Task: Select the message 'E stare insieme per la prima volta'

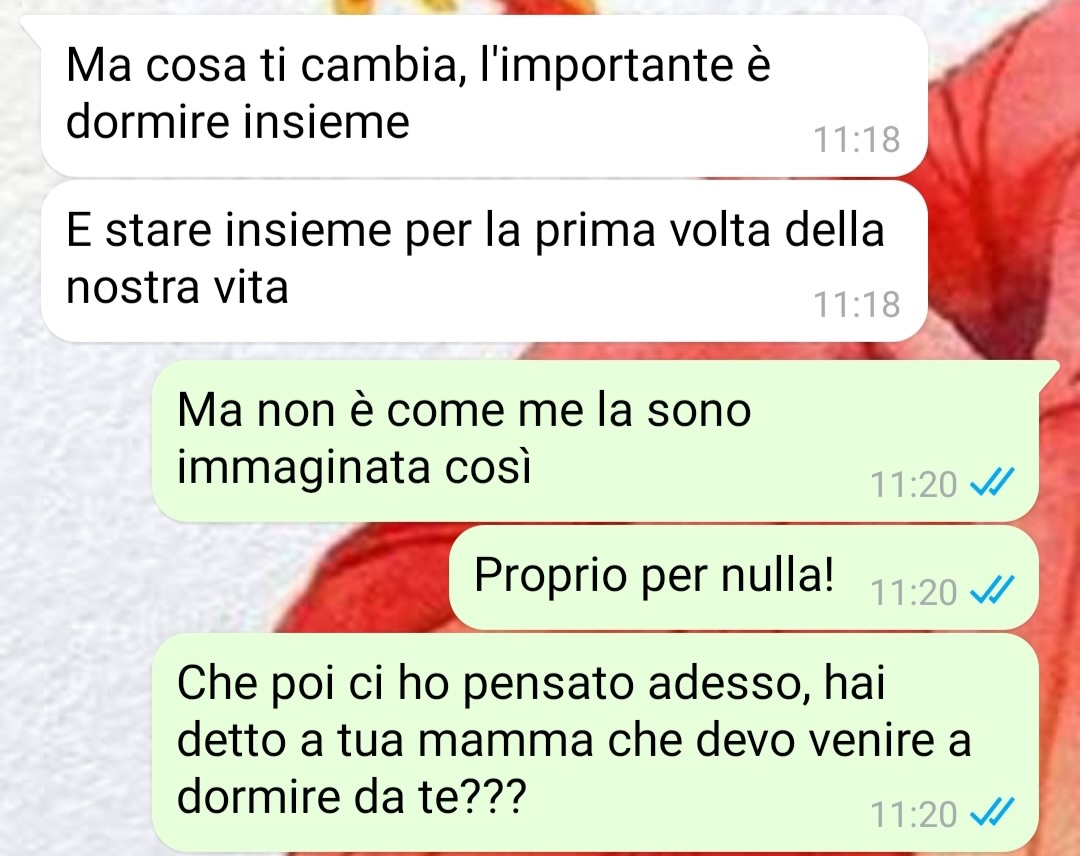Action: pyautogui.click(x=484, y=262)
